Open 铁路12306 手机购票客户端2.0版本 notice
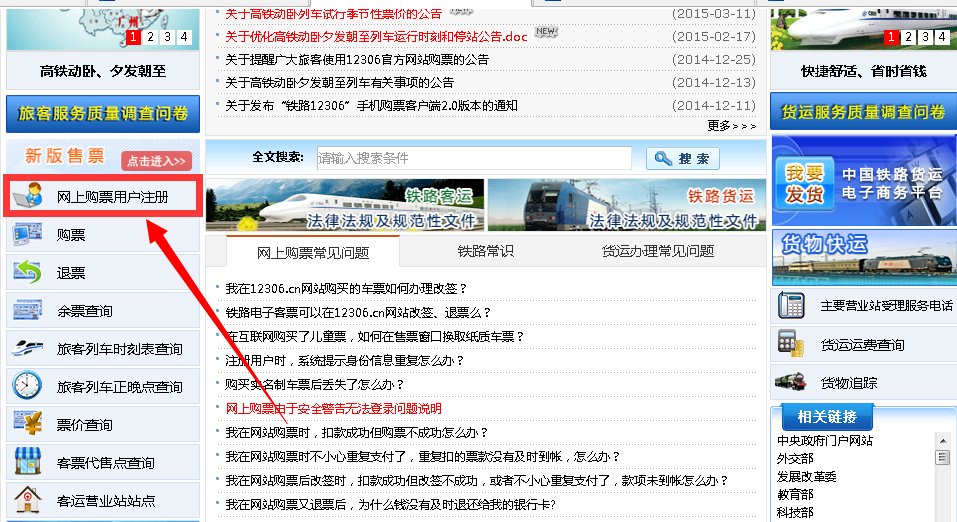This screenshot has height=522, width=957. [371, 106]
